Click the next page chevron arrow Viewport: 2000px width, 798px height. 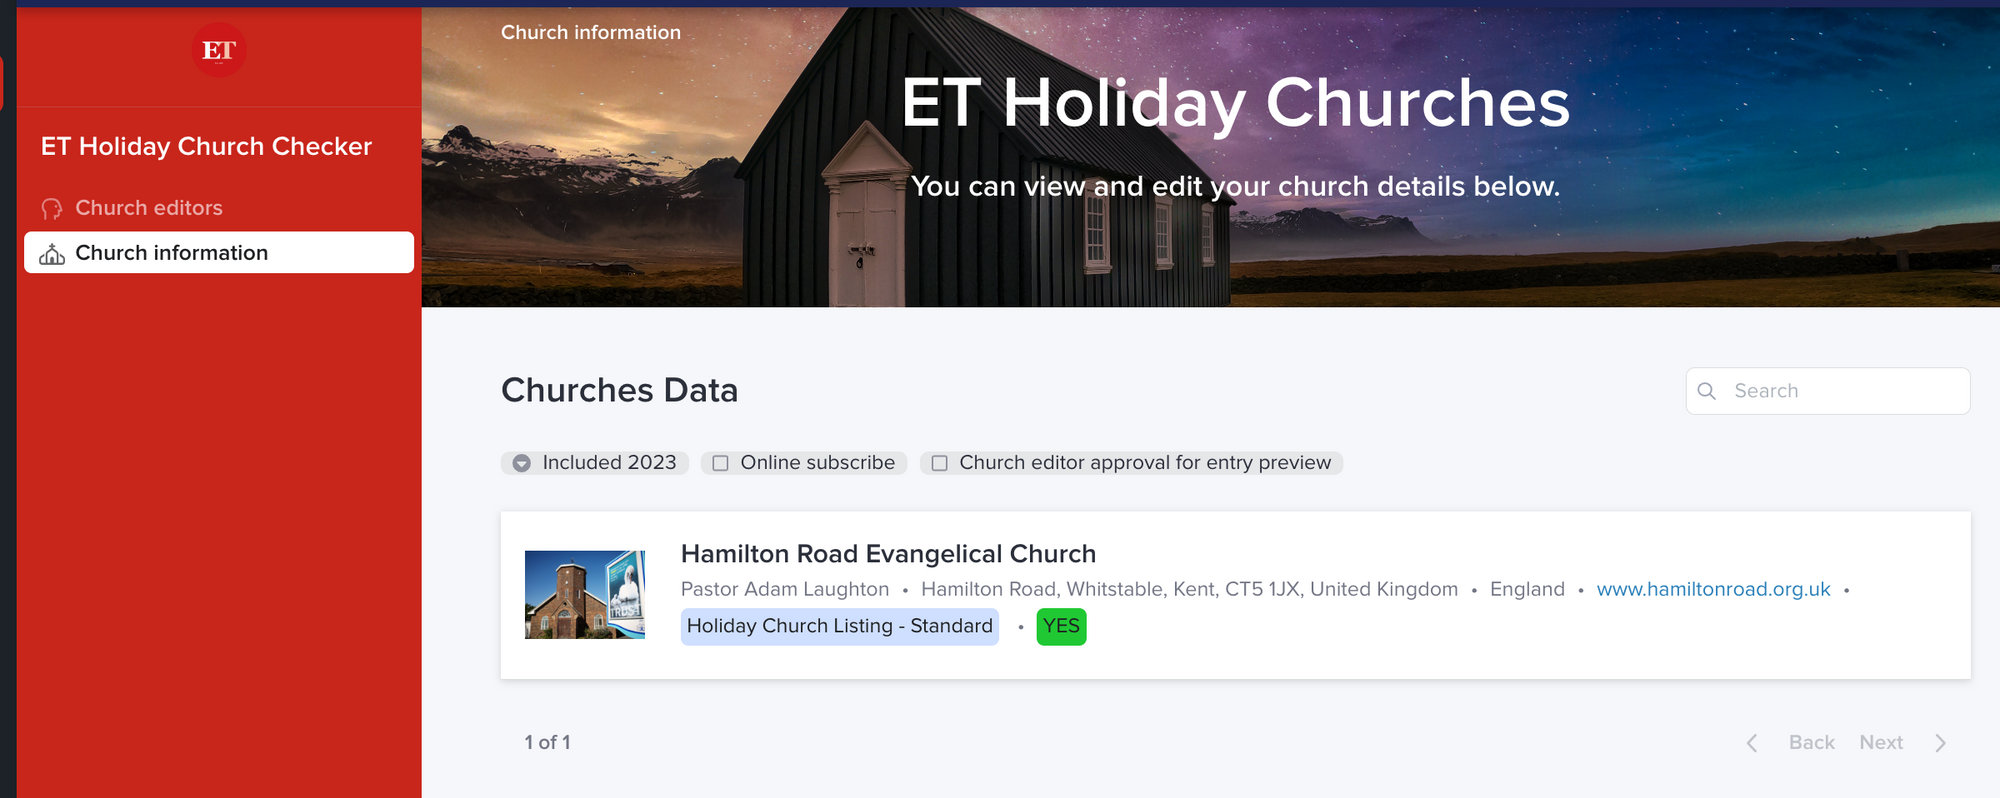(1941, 743)
